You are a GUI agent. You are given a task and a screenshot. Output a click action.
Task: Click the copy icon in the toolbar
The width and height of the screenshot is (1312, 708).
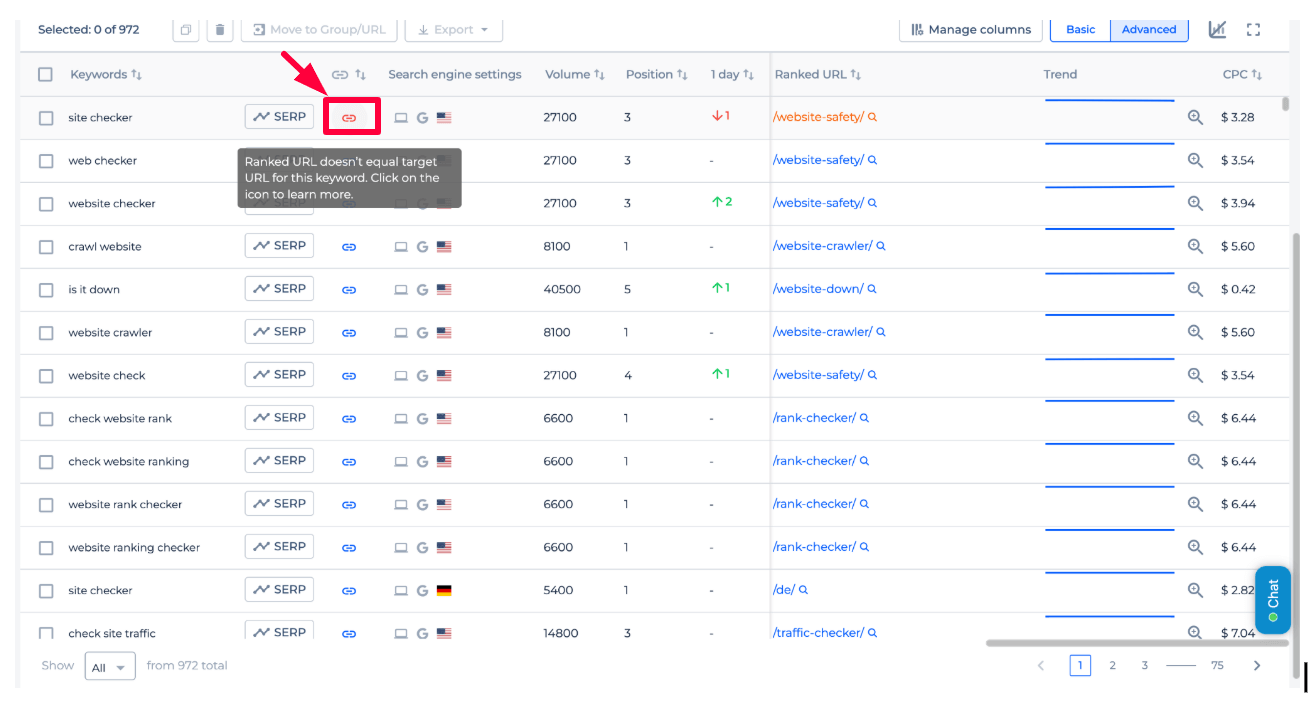coord(185,30)
